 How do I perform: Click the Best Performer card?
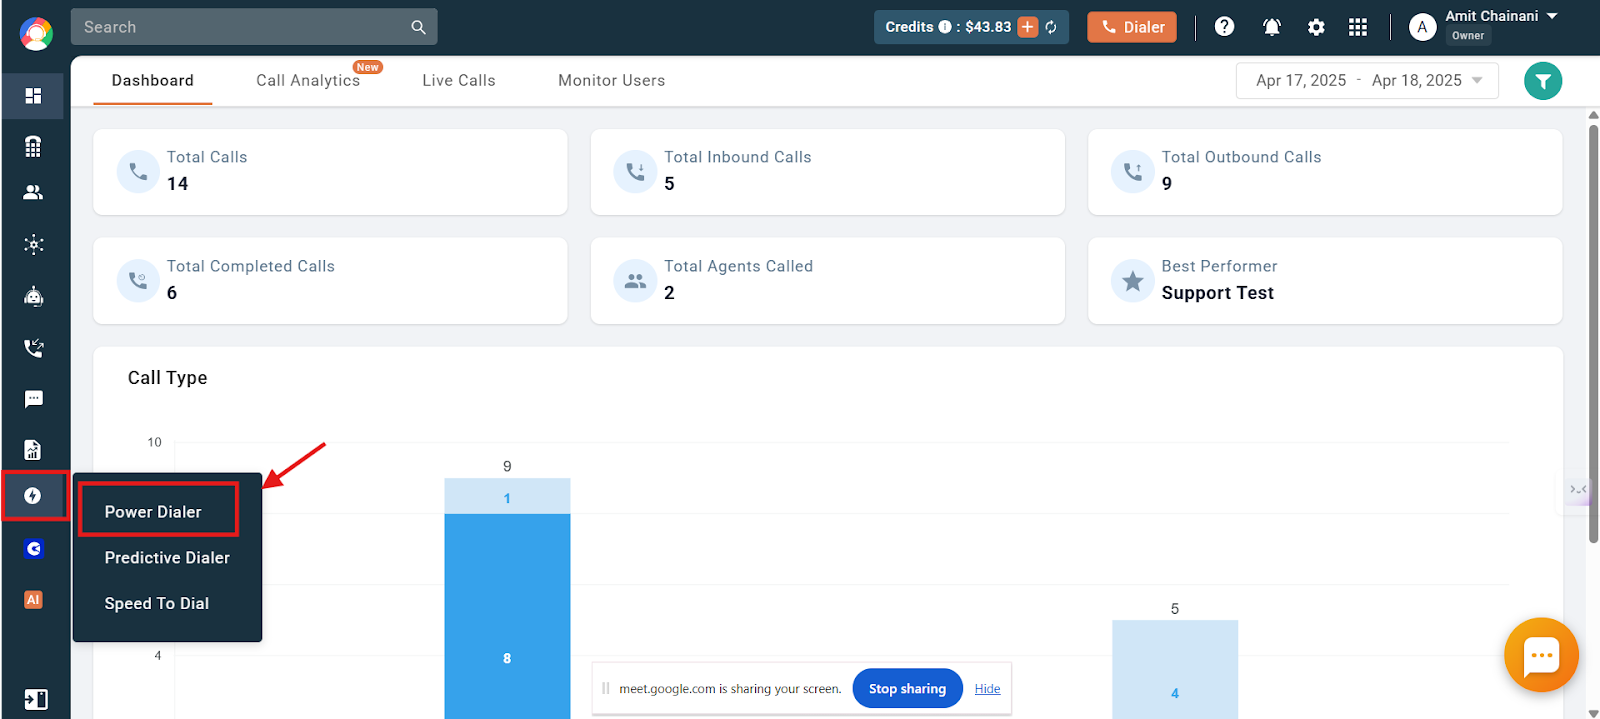[1325, 281]
